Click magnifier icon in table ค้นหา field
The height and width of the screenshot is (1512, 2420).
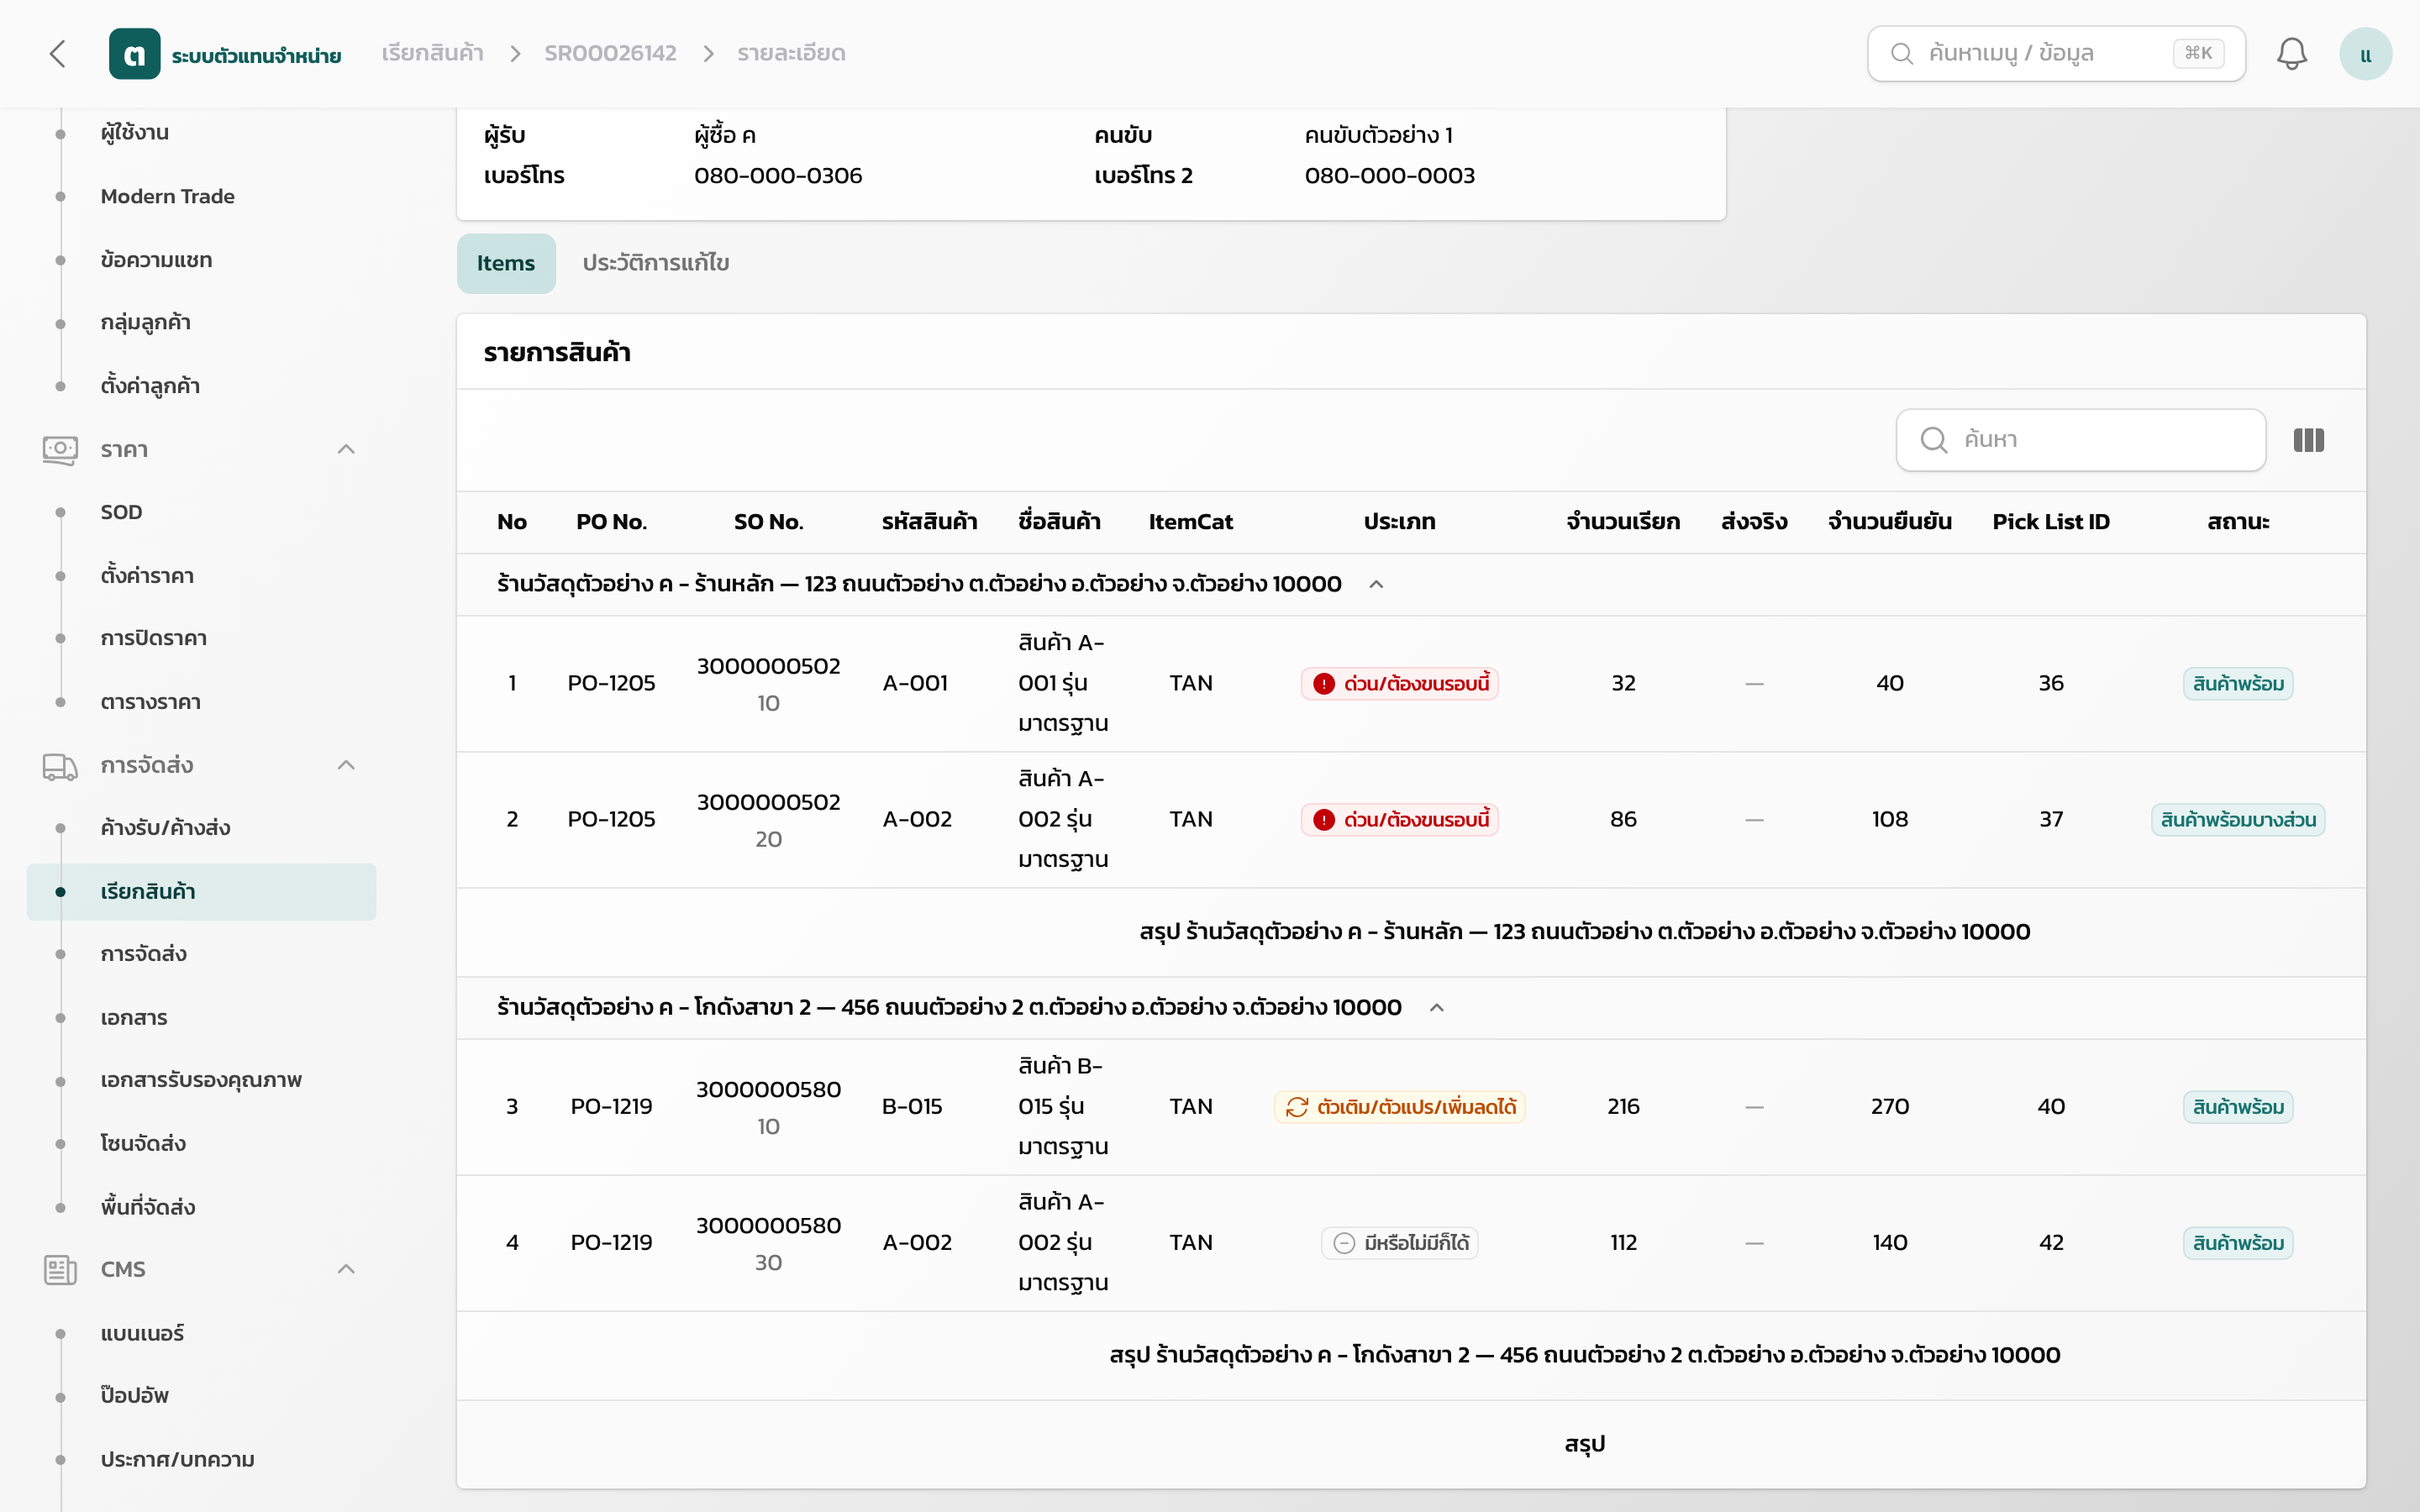coord(1934,440)
